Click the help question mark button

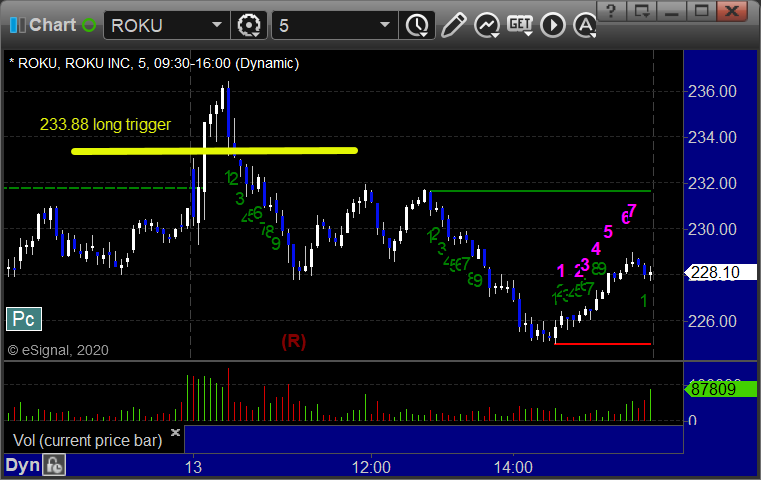point(611,10)
